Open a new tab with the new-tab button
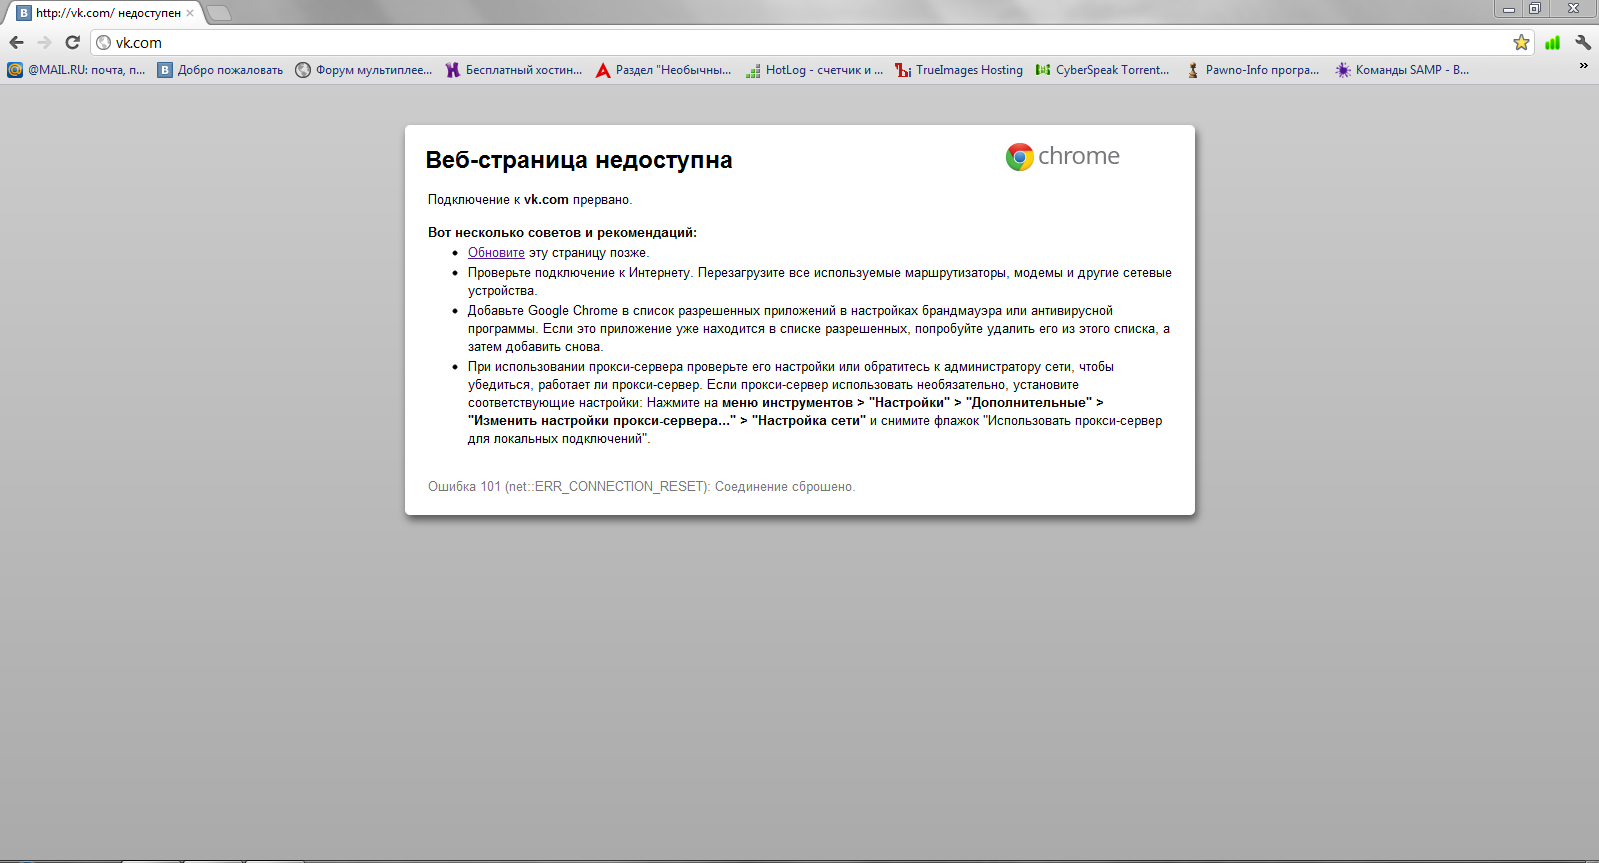The image size is (1599, 863). (x=218, y=13)
